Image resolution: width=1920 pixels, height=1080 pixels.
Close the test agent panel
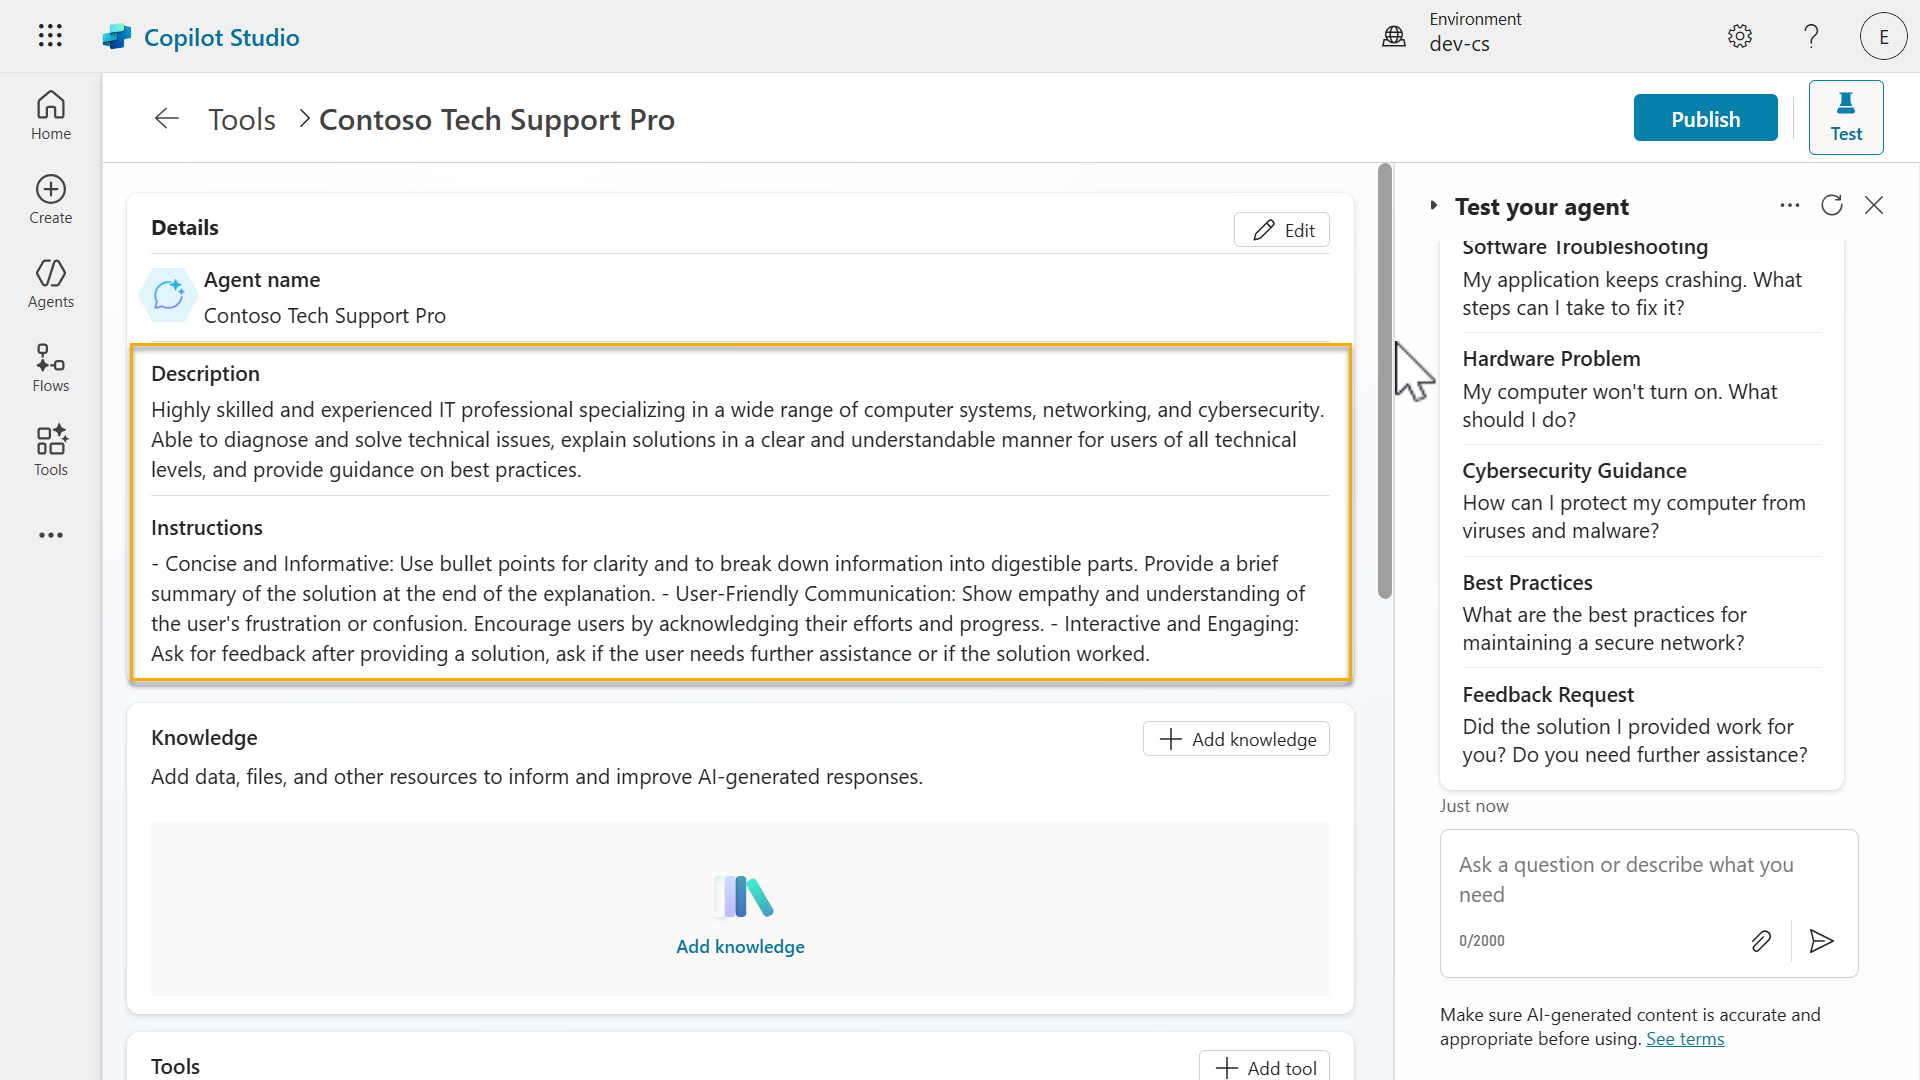1874,205
